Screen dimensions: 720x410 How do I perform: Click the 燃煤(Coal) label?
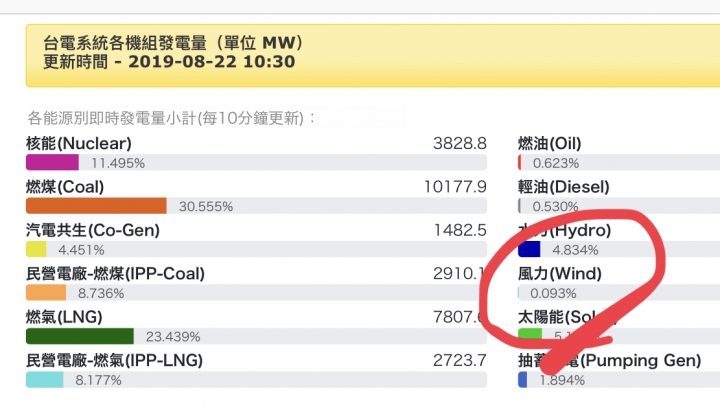[x=65, y=187]
